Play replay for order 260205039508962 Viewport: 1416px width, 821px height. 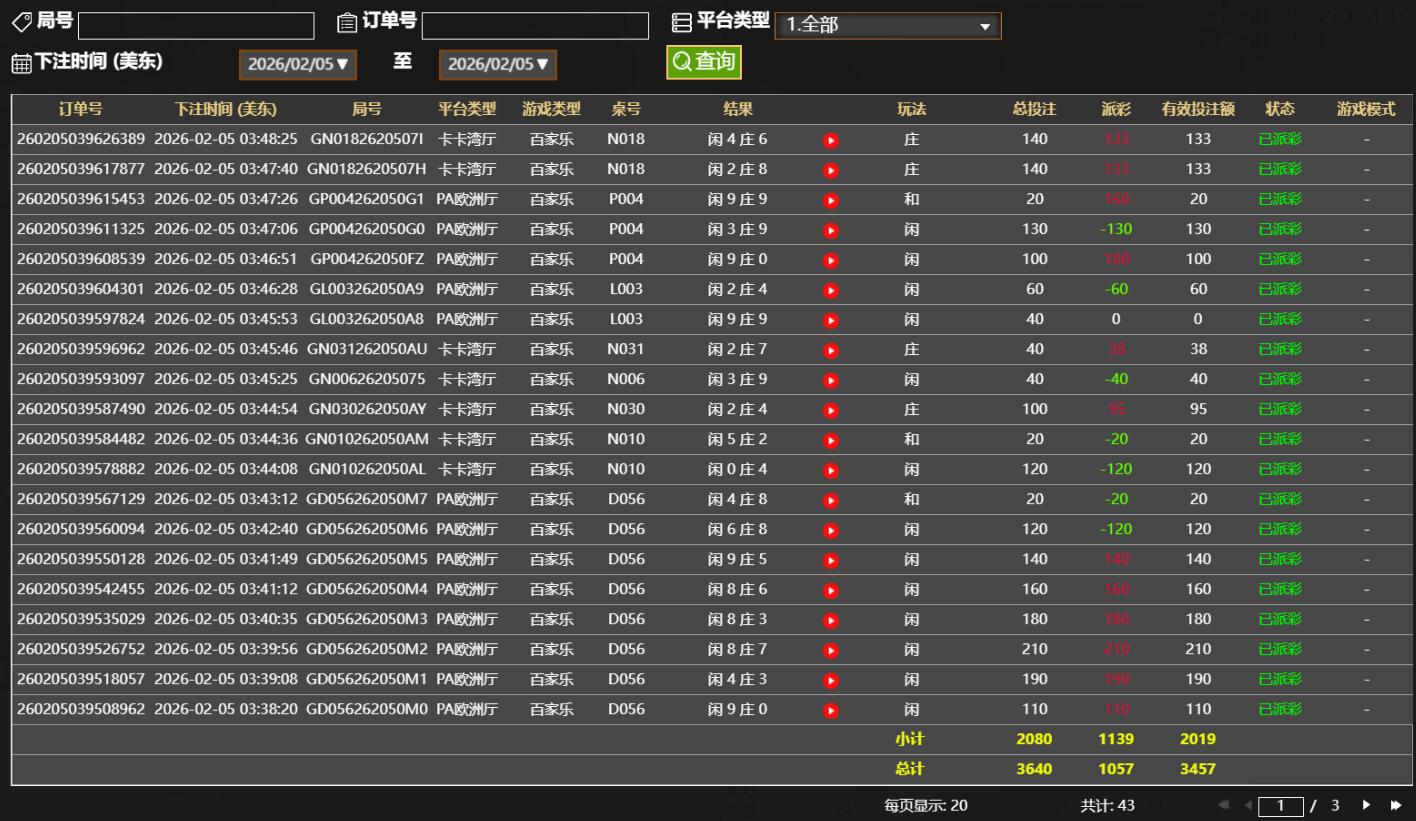pyautogui.click(x=830, y=710)
